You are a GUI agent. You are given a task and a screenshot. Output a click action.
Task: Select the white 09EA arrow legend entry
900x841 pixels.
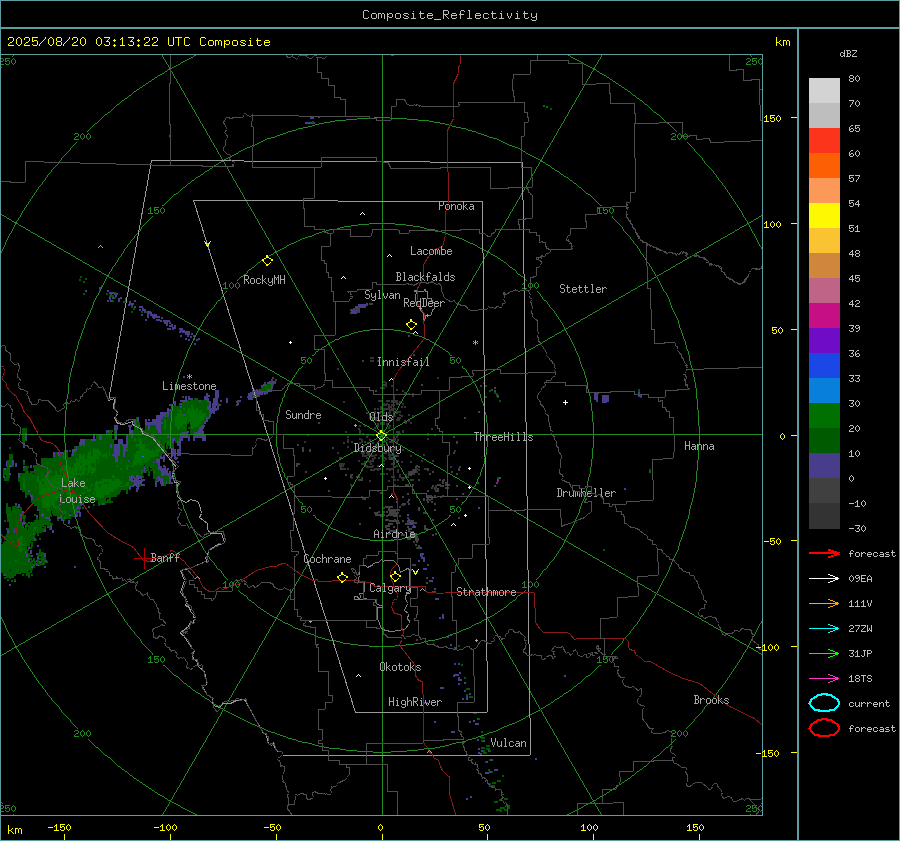coord(824,579)
